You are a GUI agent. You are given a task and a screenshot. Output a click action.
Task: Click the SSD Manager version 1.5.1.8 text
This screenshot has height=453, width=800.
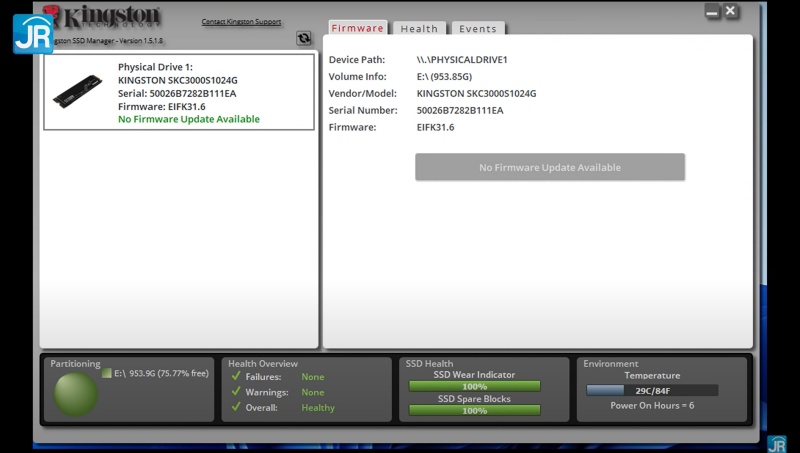coord(108,40)
